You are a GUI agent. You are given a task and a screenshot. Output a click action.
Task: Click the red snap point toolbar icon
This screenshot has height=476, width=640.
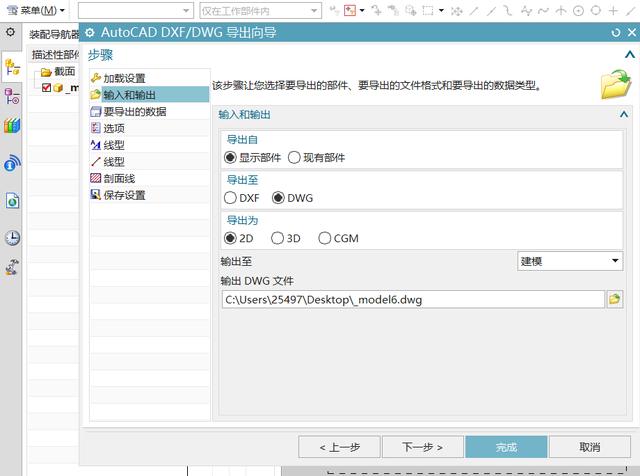click(x=350, y=11)
